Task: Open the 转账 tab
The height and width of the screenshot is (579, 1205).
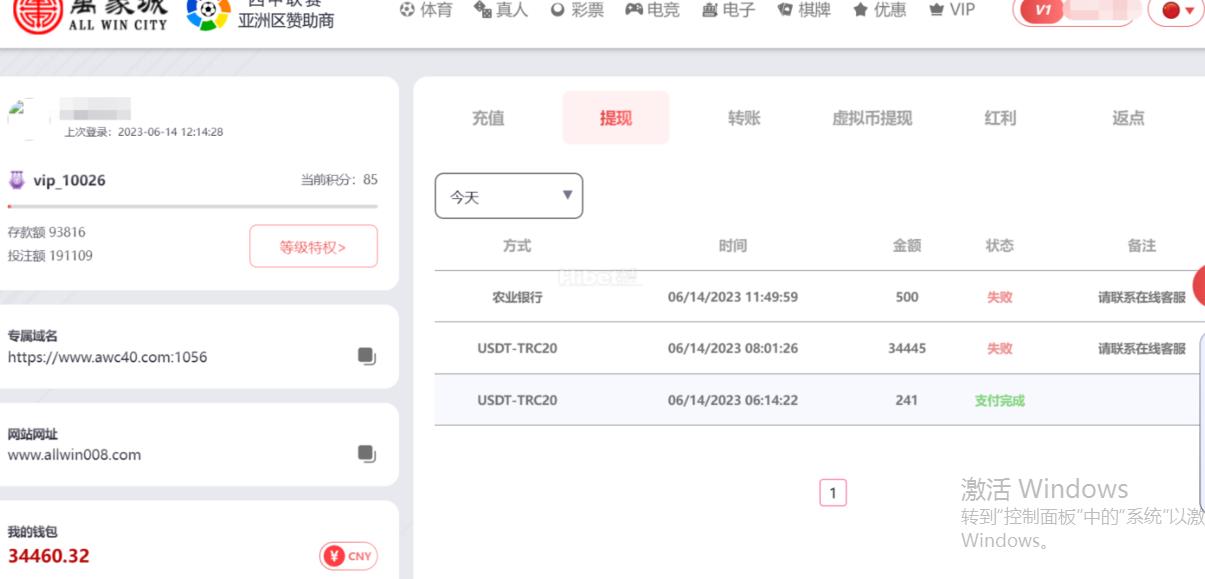Action: (x=744, y=118)
